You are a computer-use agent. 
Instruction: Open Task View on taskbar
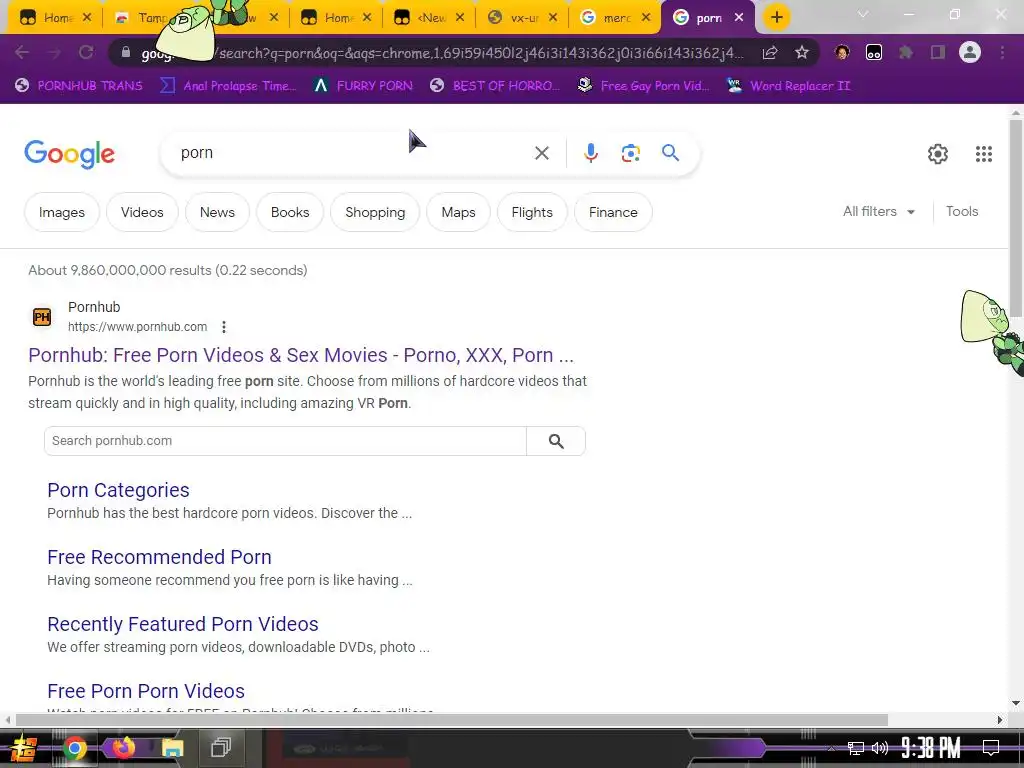tap(221, 748)
